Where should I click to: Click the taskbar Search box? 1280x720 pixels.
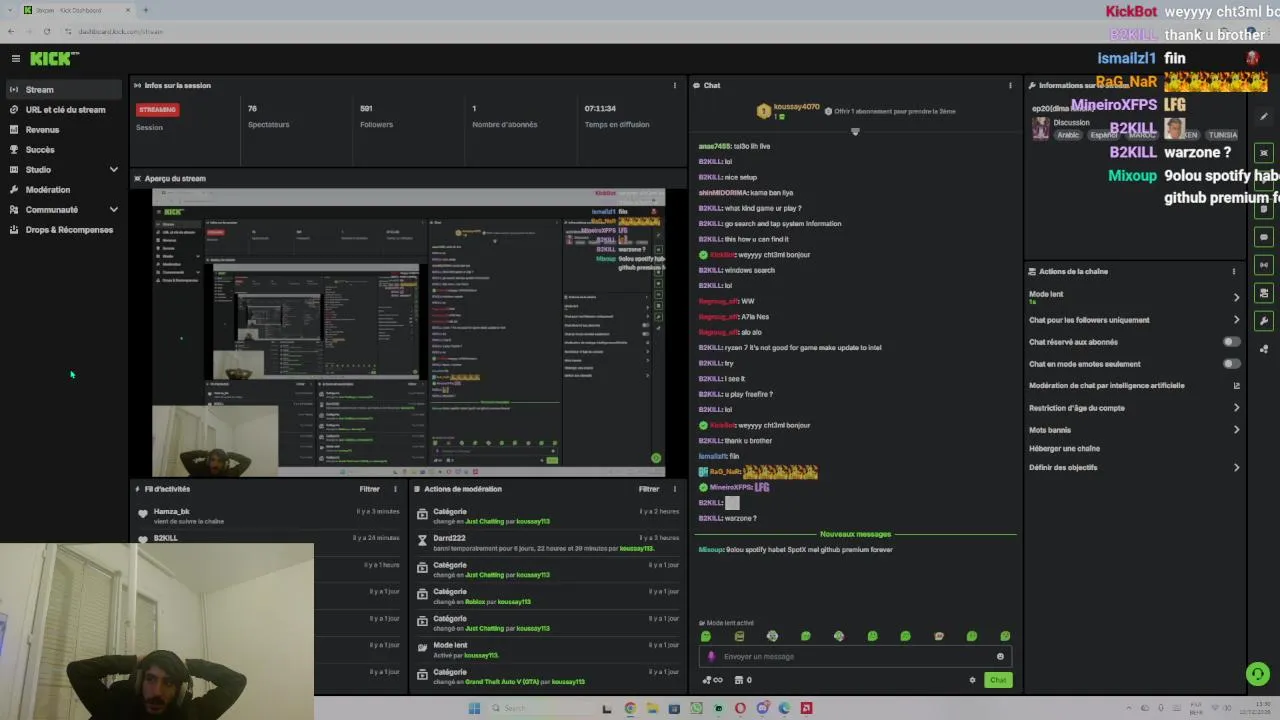pyautogui.click(x=540, y=708)
